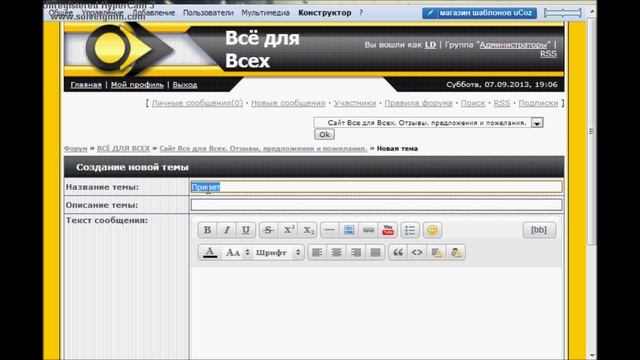This screenshot has width=640, height=360.
Task: Open LD user profile link
Action: point(430,45)
